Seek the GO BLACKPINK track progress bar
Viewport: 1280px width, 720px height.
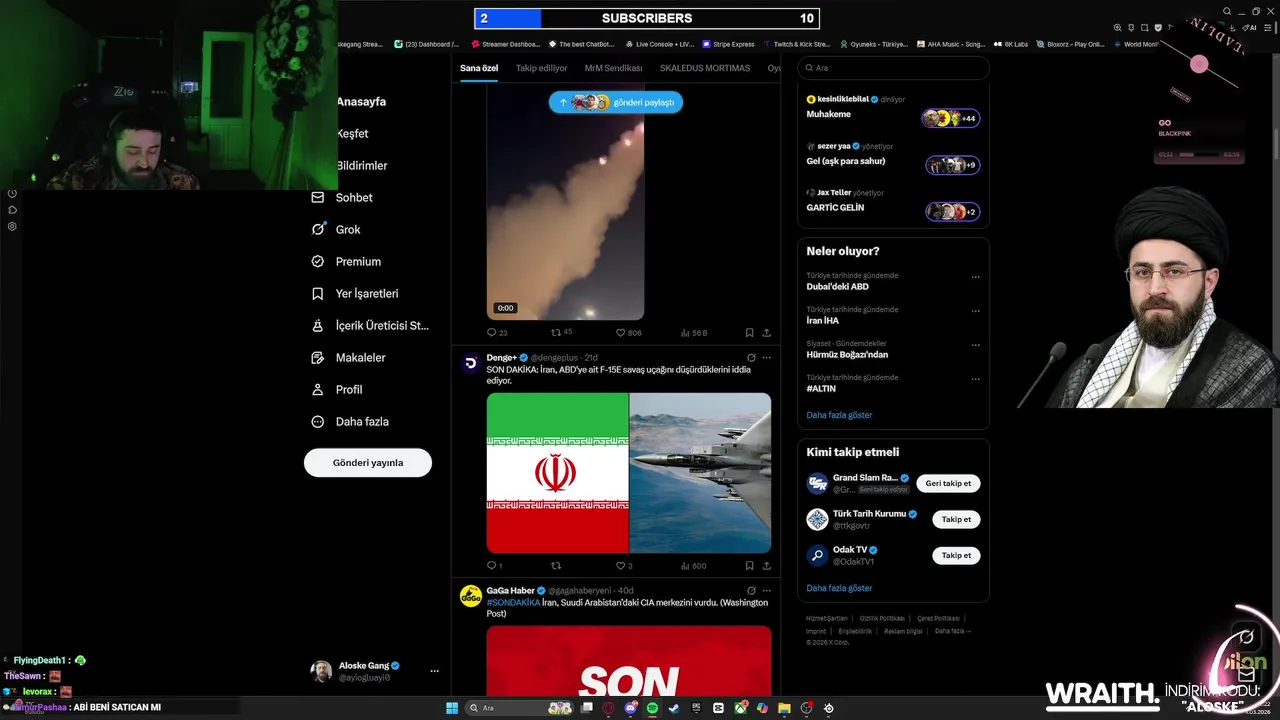coord(1198,155)
